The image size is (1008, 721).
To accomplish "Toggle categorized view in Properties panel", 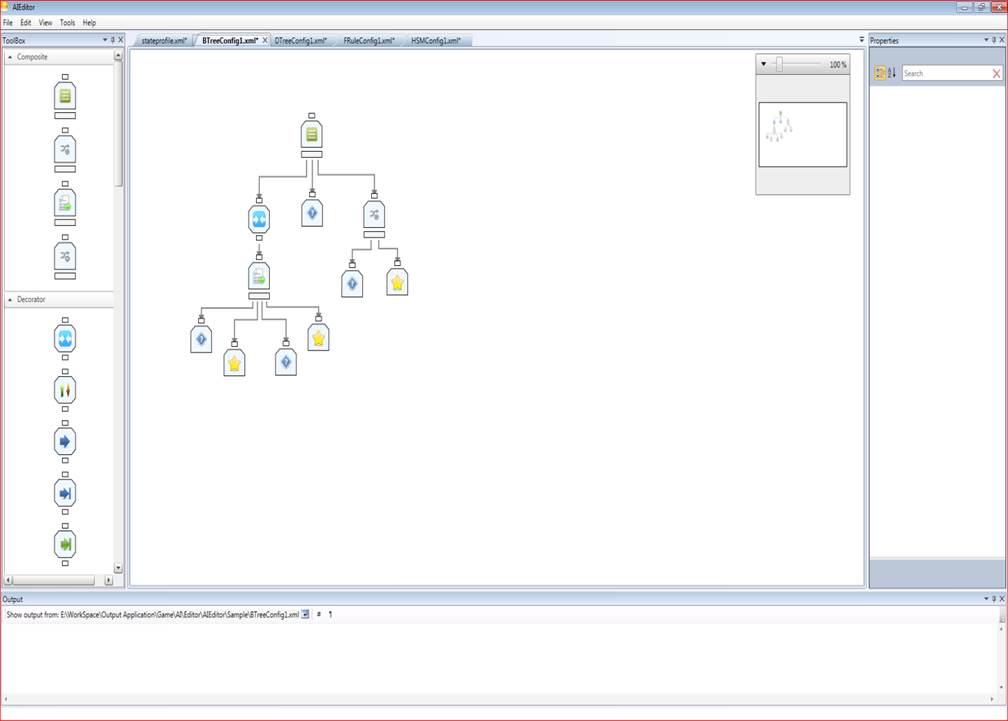I will [880, 73].
